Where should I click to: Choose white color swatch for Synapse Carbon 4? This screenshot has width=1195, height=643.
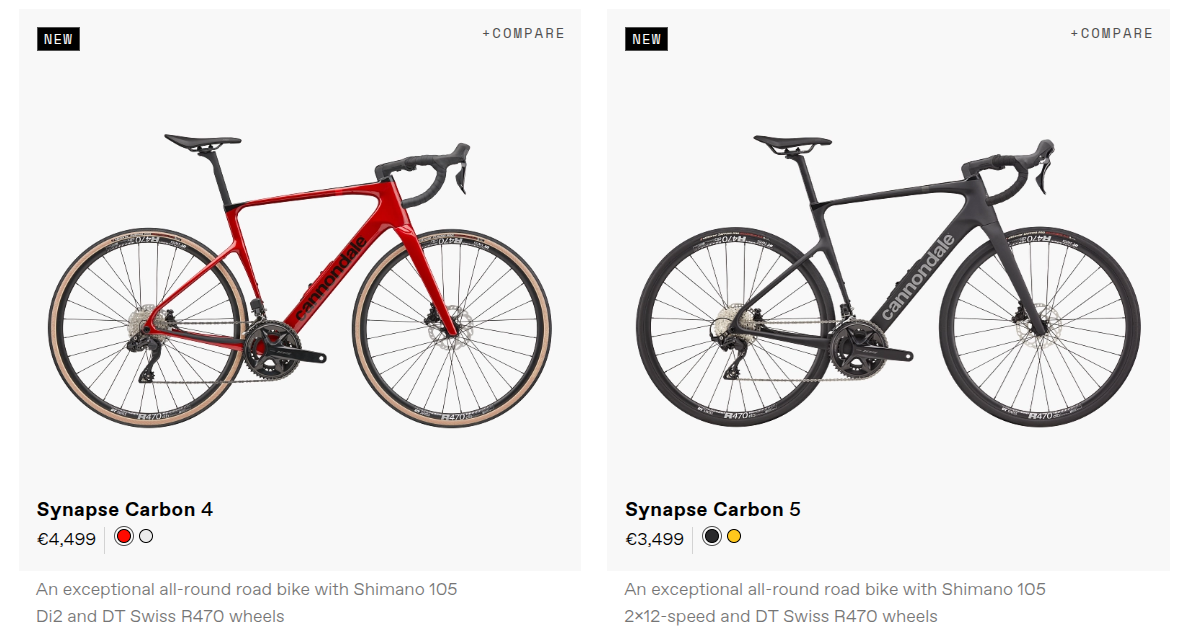pos(146,537)
